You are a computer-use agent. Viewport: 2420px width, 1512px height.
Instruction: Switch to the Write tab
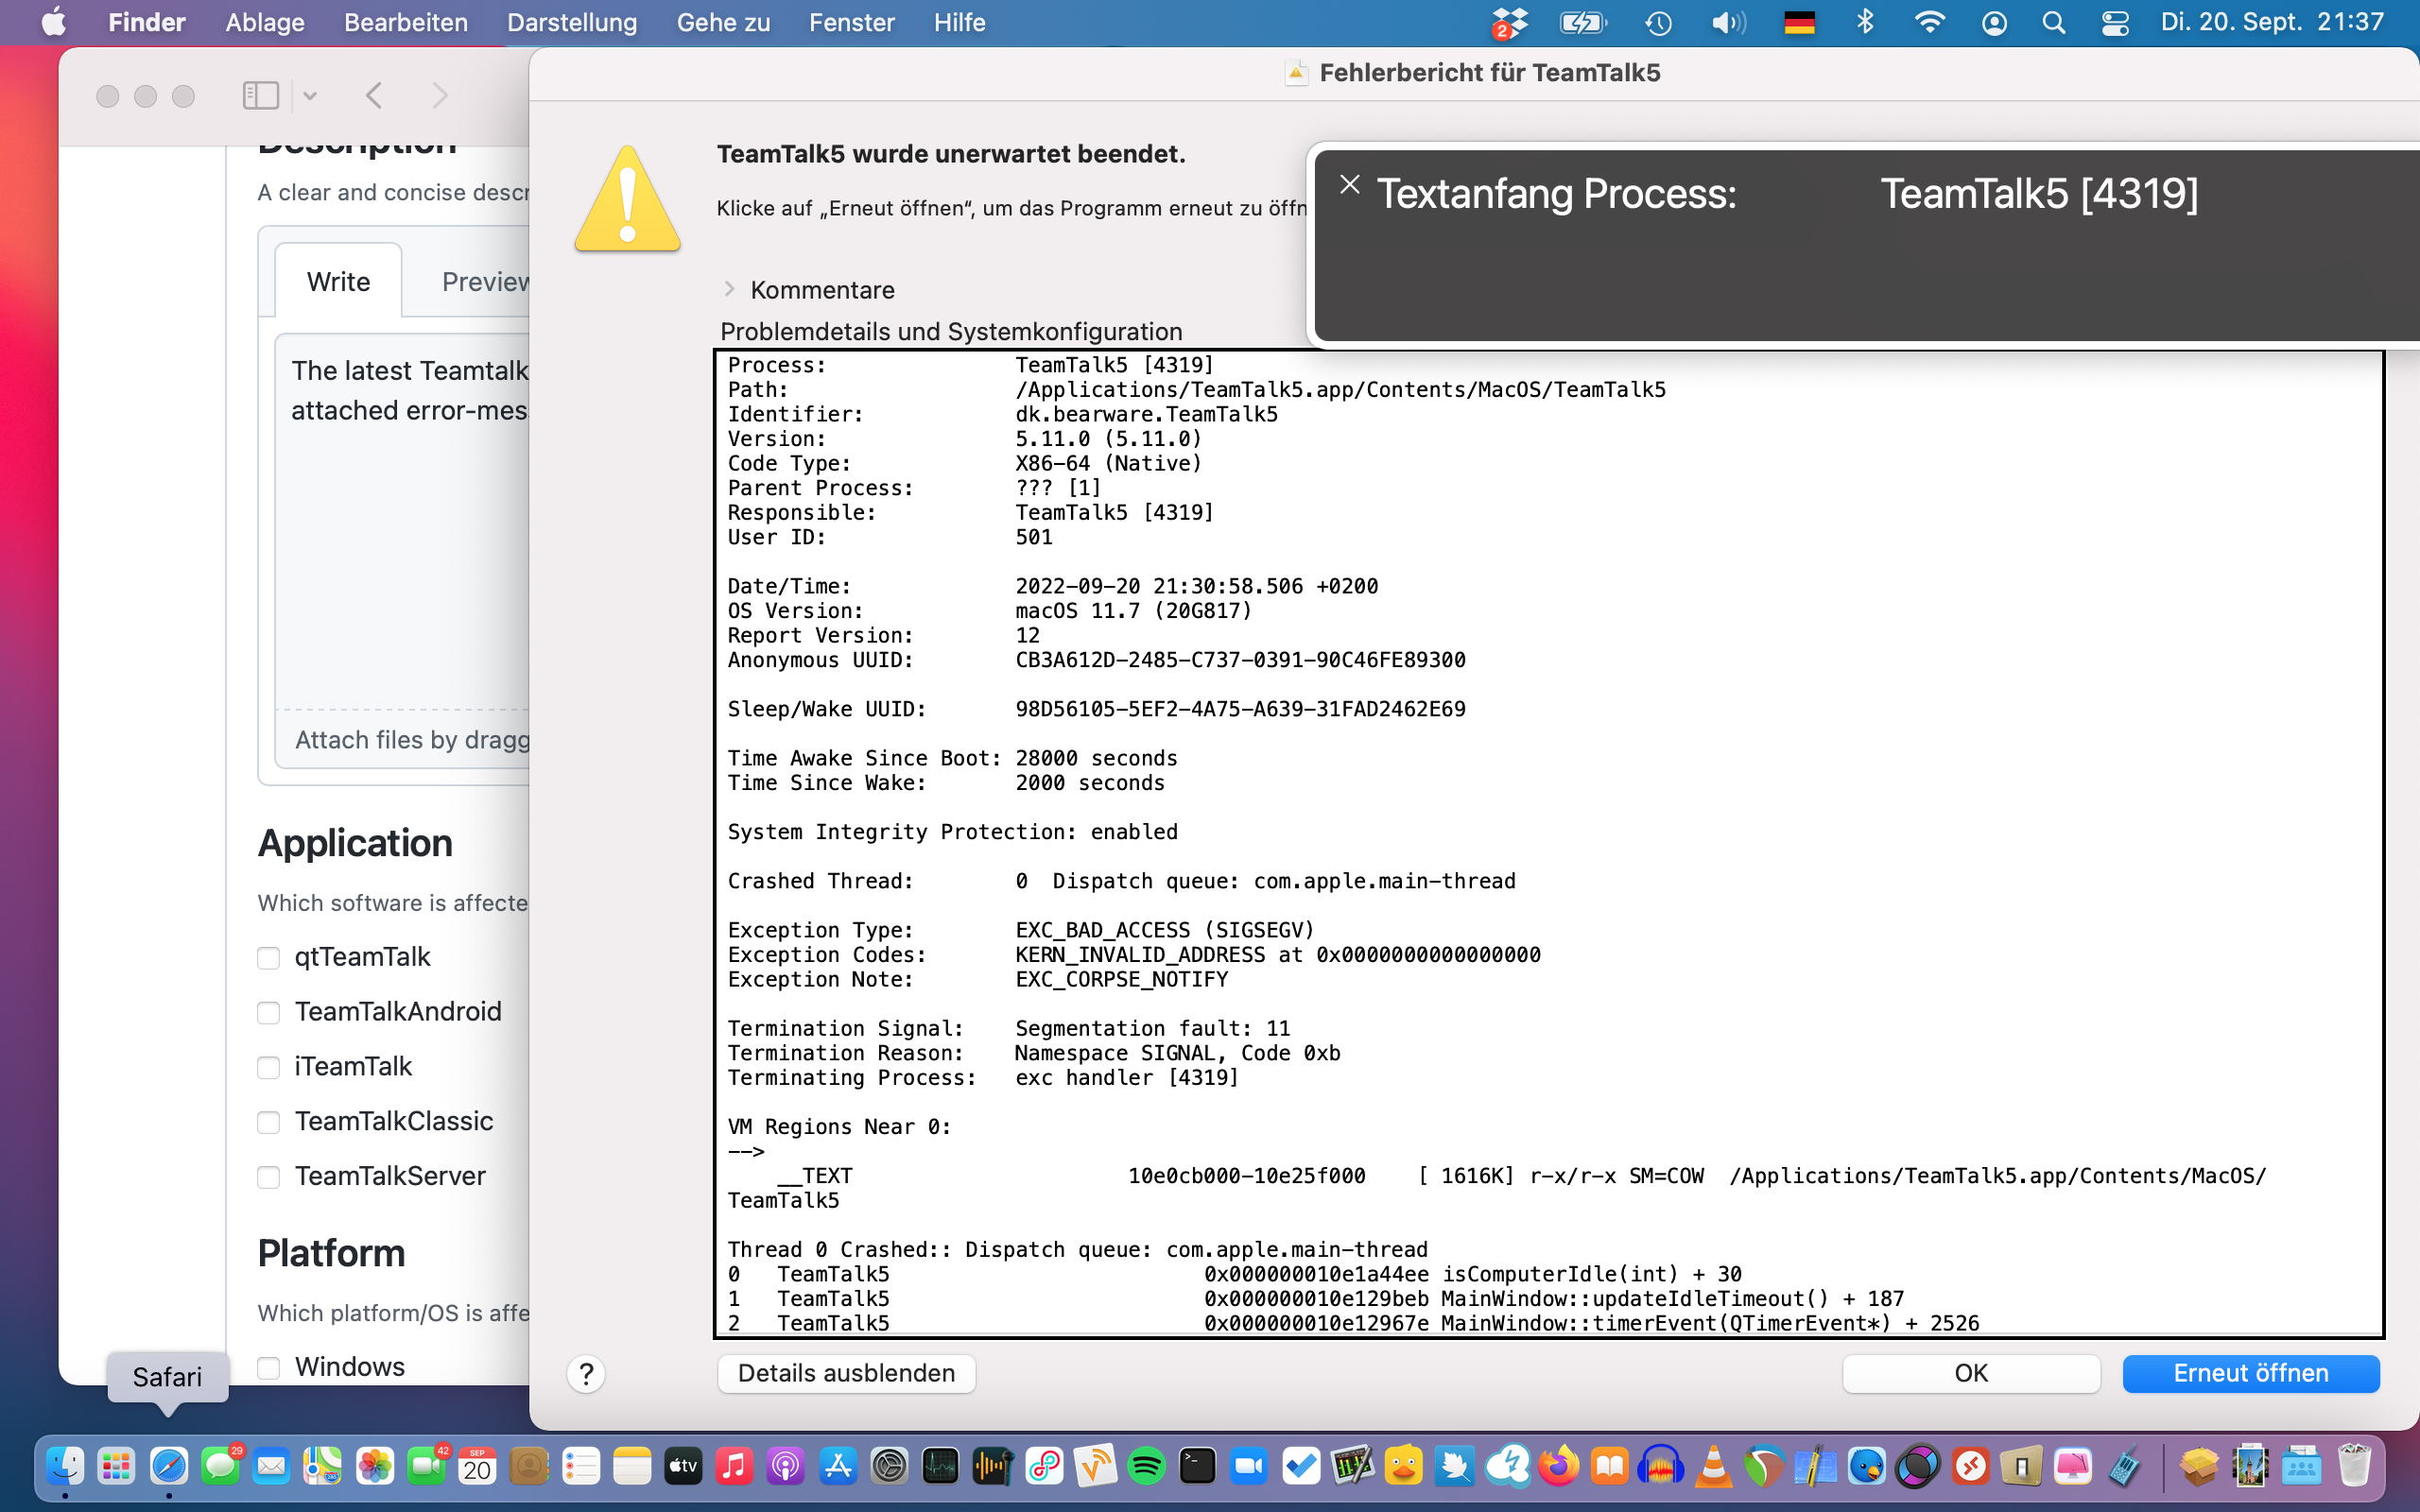(338, 282)
